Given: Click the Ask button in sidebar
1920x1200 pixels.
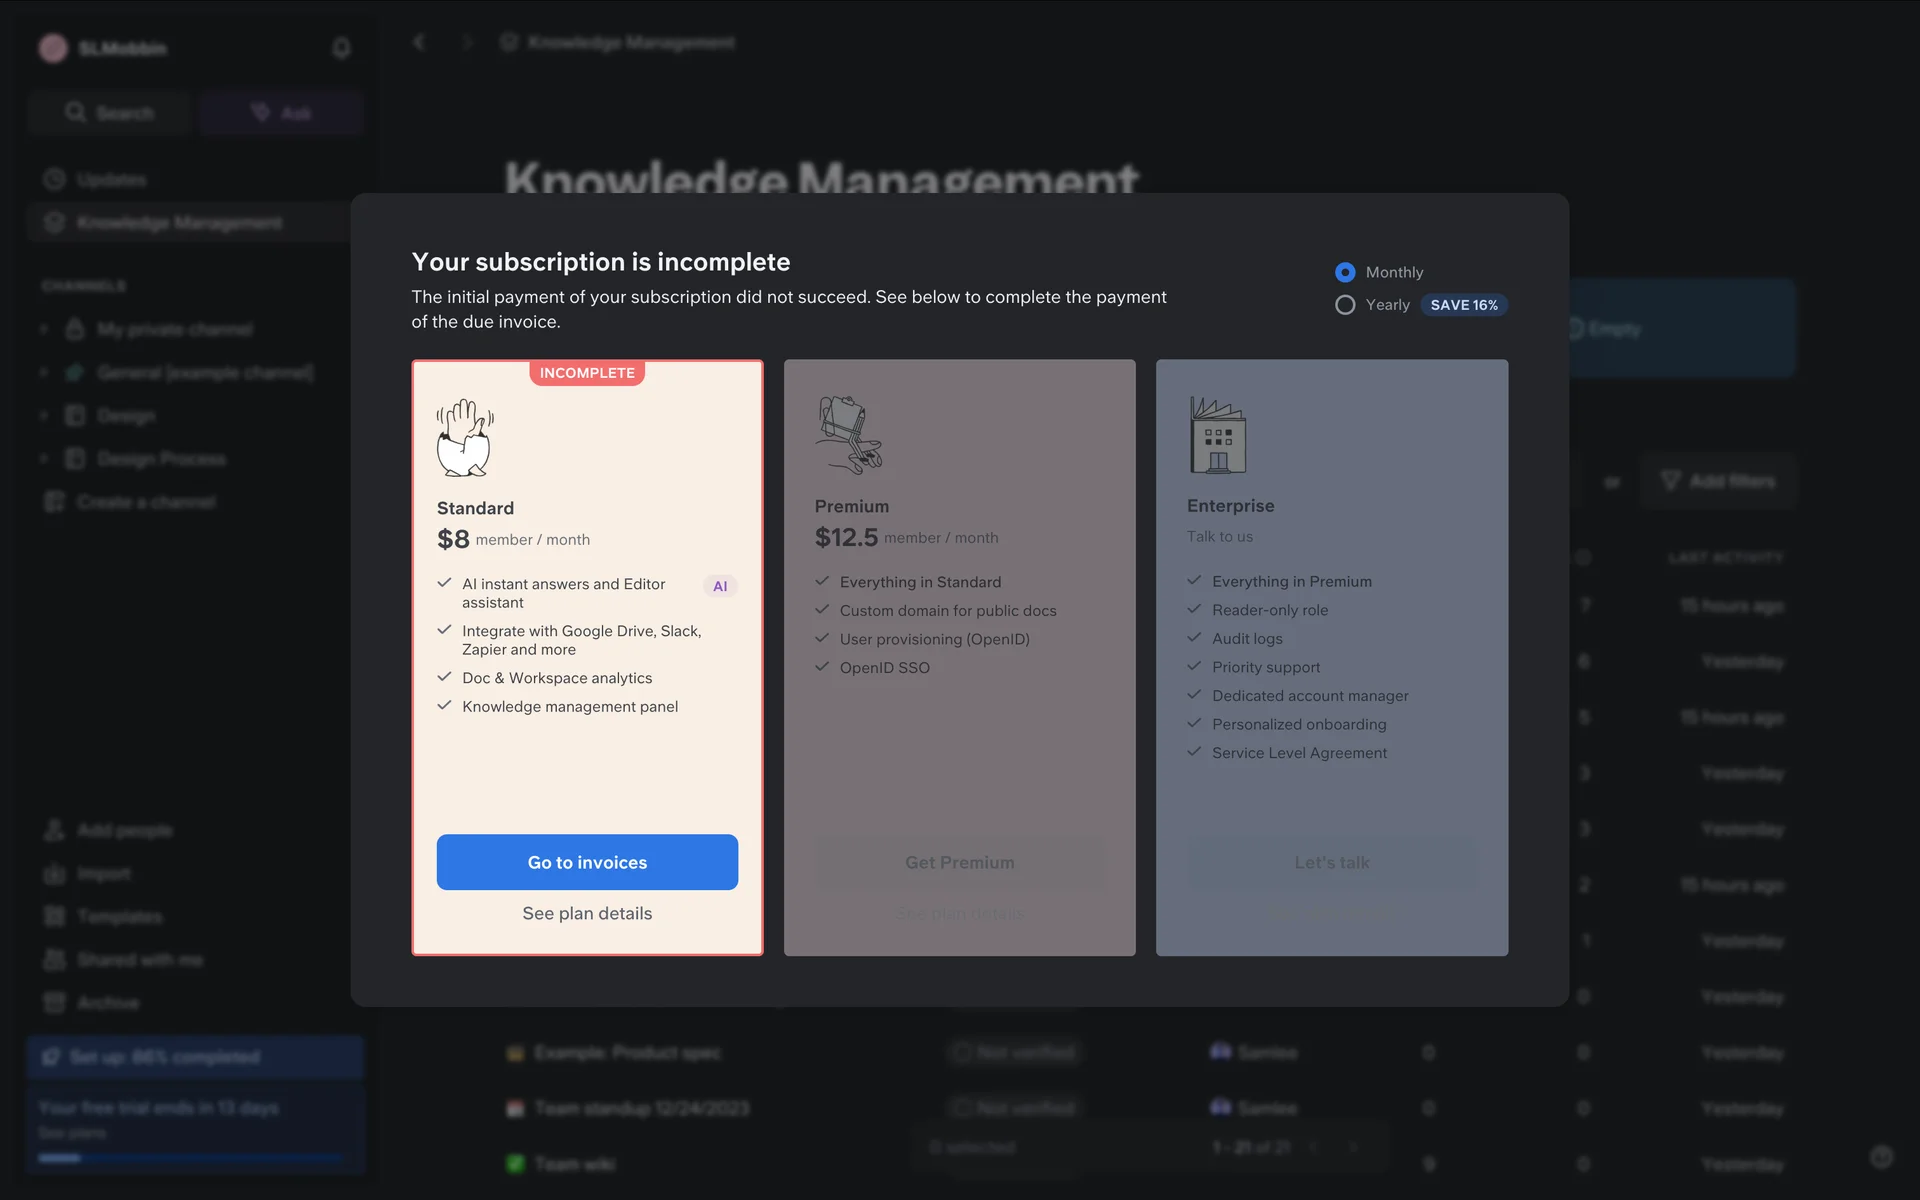Looking at the screenshot, I should tap(281, 113).
